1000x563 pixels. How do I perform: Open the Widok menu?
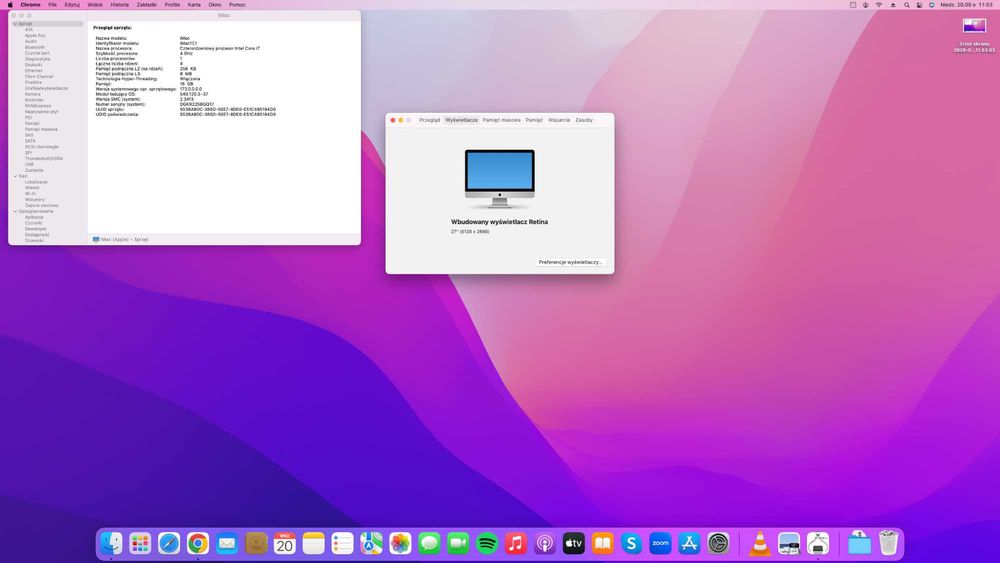pyautogui.click(x=94, y=4)
